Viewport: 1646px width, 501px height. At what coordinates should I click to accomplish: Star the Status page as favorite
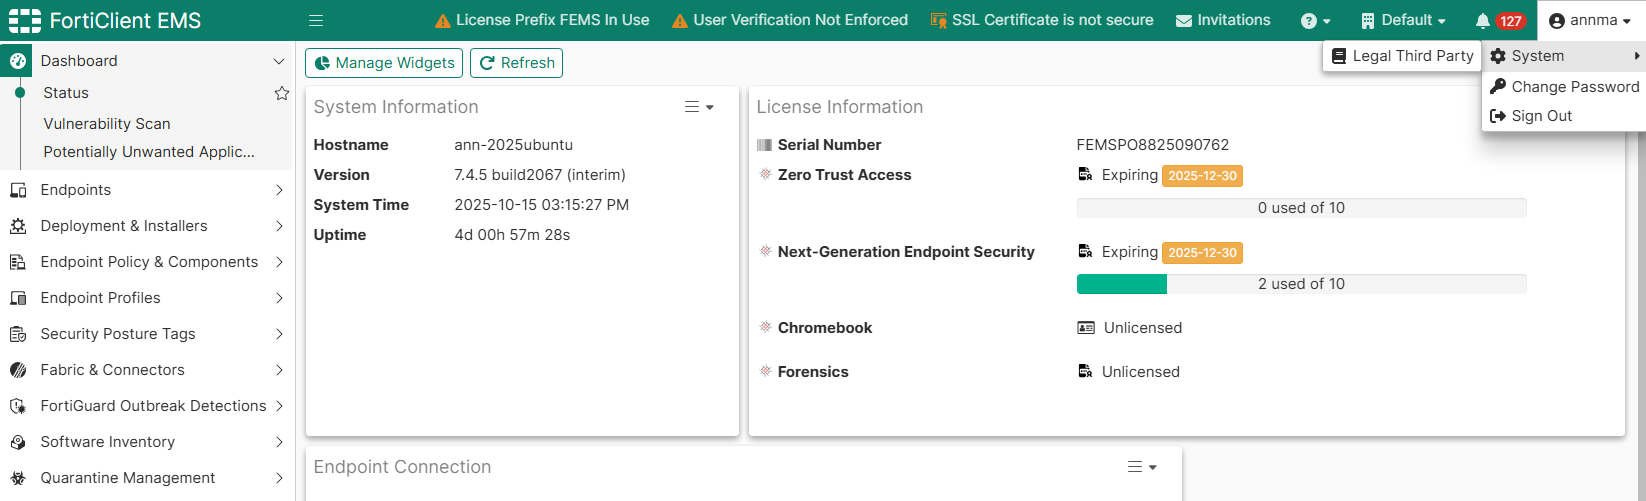(x=282, y=93)
